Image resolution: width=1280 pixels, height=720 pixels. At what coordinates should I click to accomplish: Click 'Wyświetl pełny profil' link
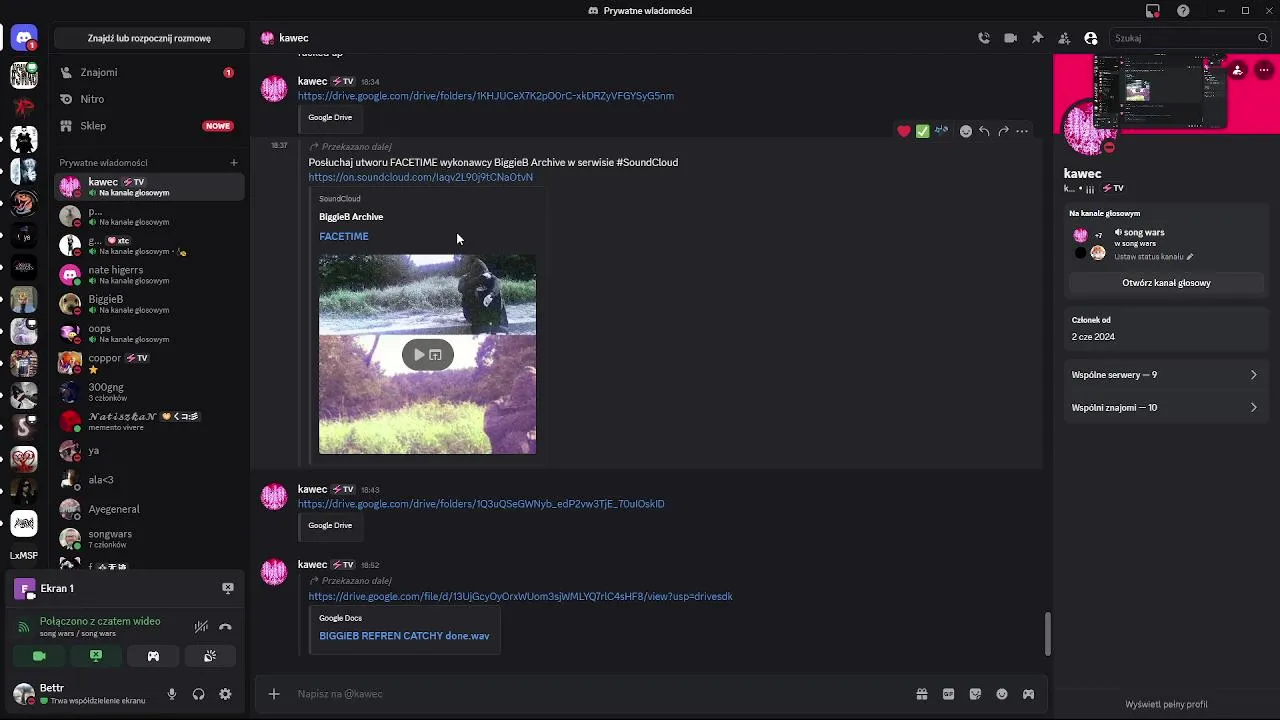pos(1166,705)
